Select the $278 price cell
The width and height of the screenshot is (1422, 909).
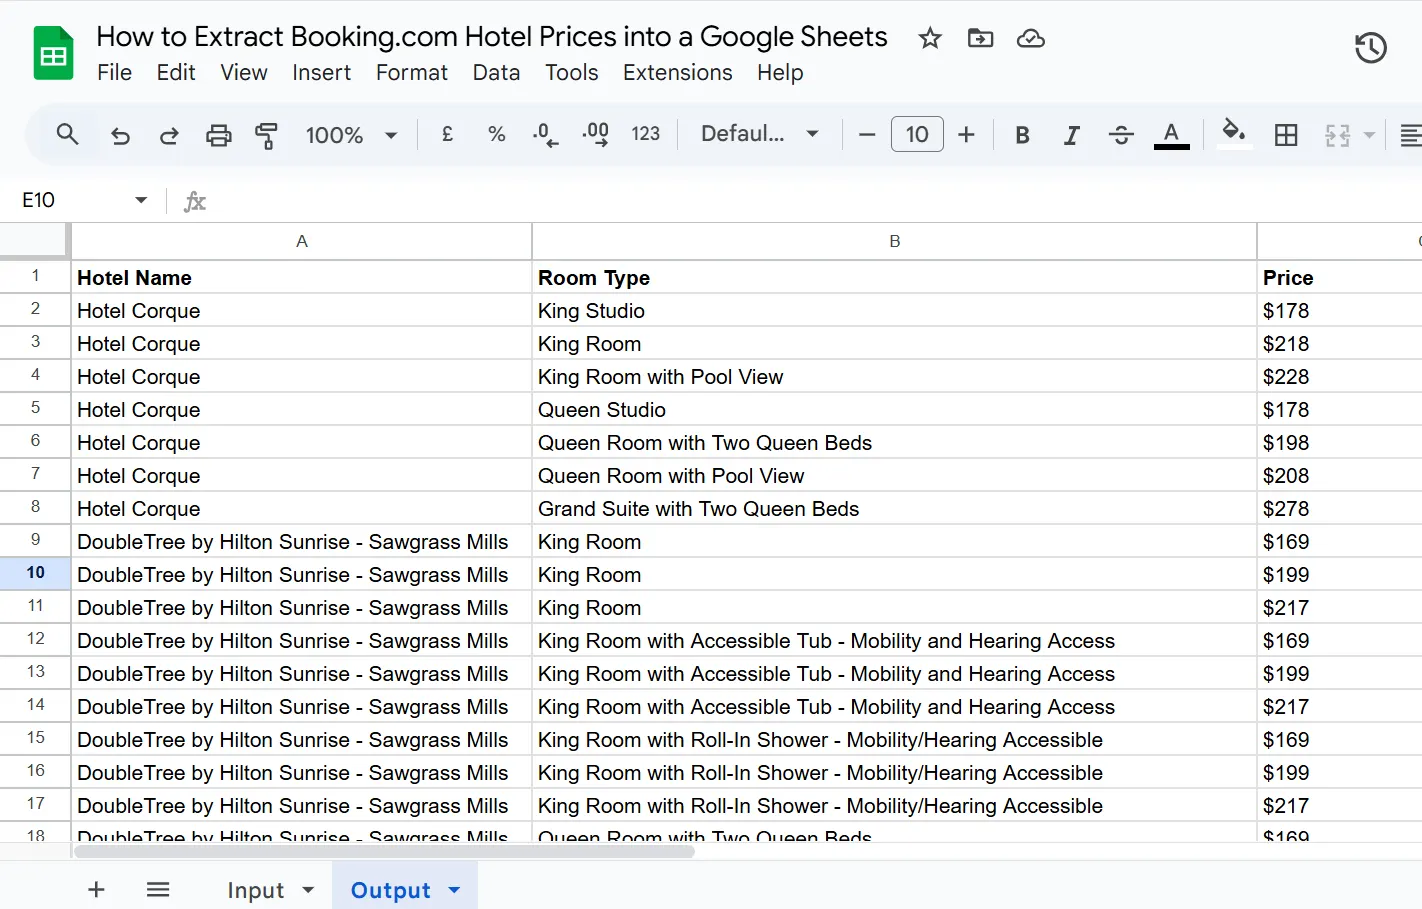1340,508
